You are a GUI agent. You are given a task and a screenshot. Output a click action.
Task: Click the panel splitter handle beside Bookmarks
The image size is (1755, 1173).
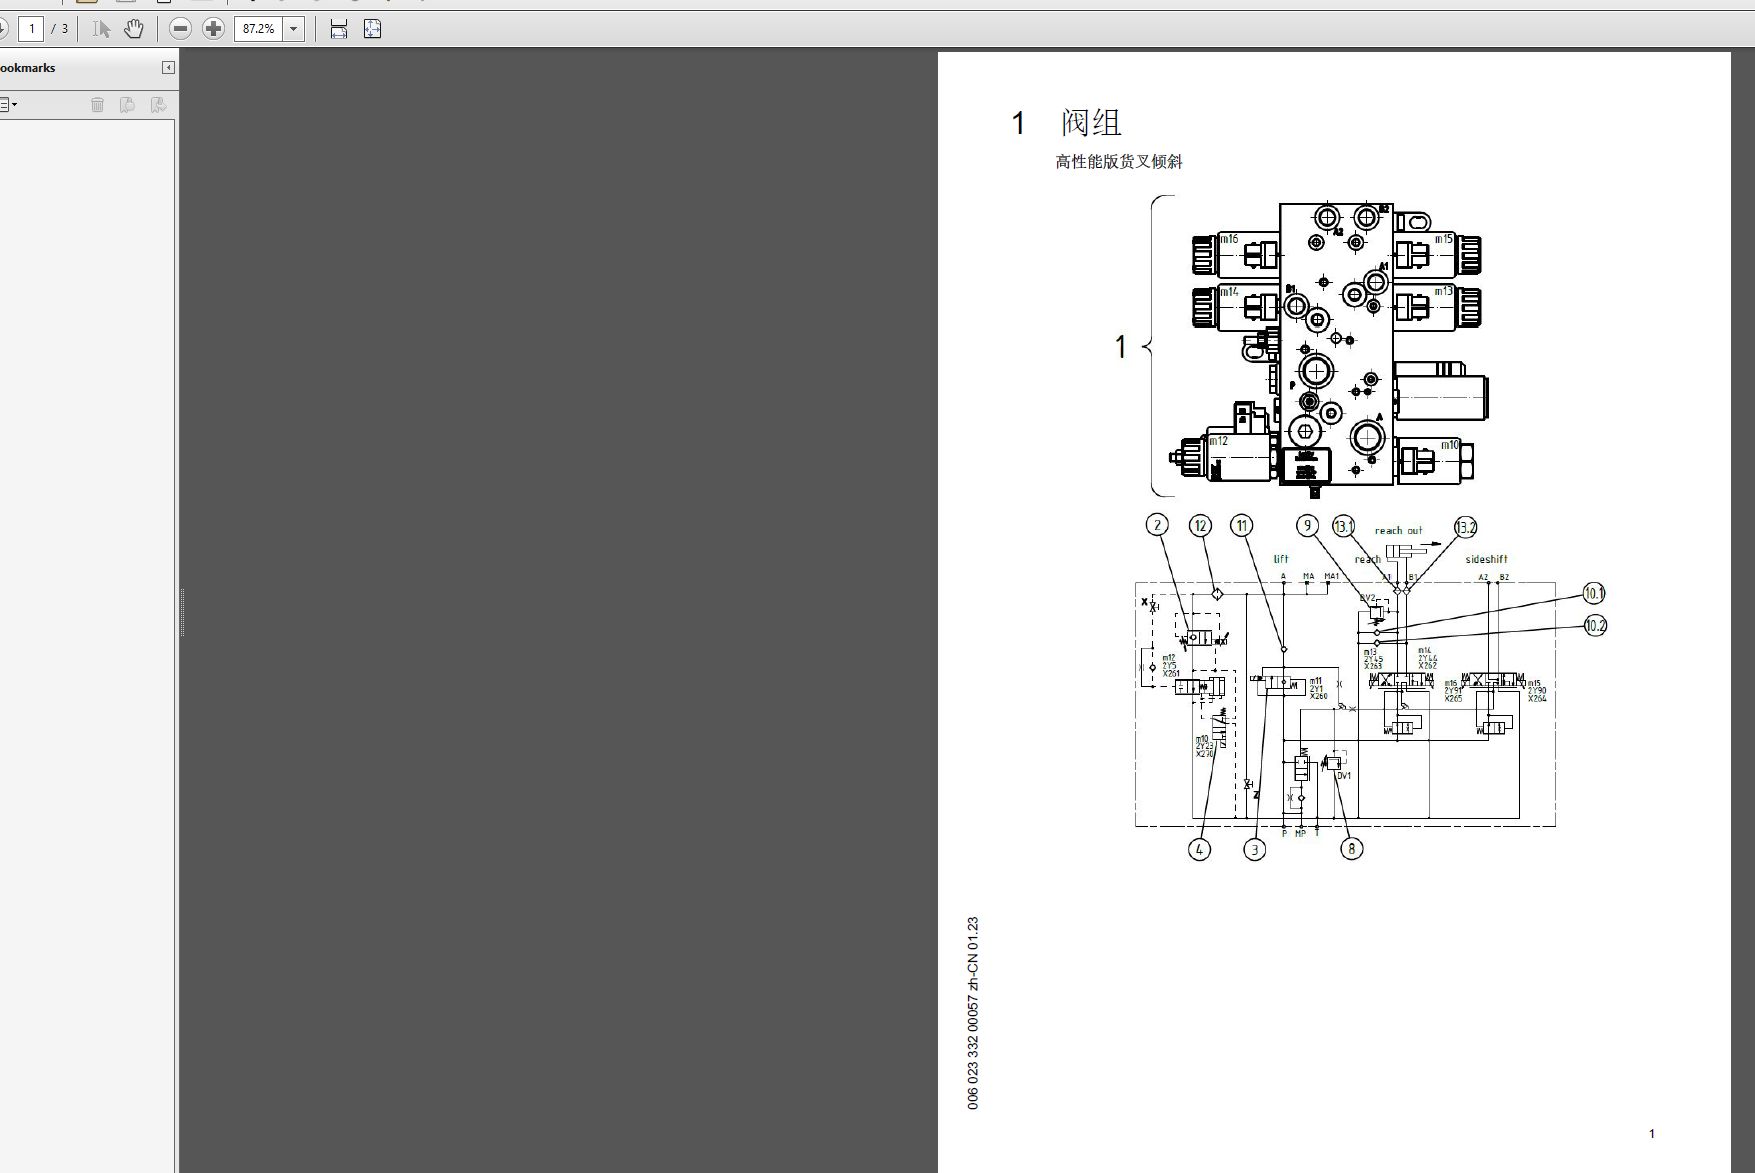pos(181,612)
